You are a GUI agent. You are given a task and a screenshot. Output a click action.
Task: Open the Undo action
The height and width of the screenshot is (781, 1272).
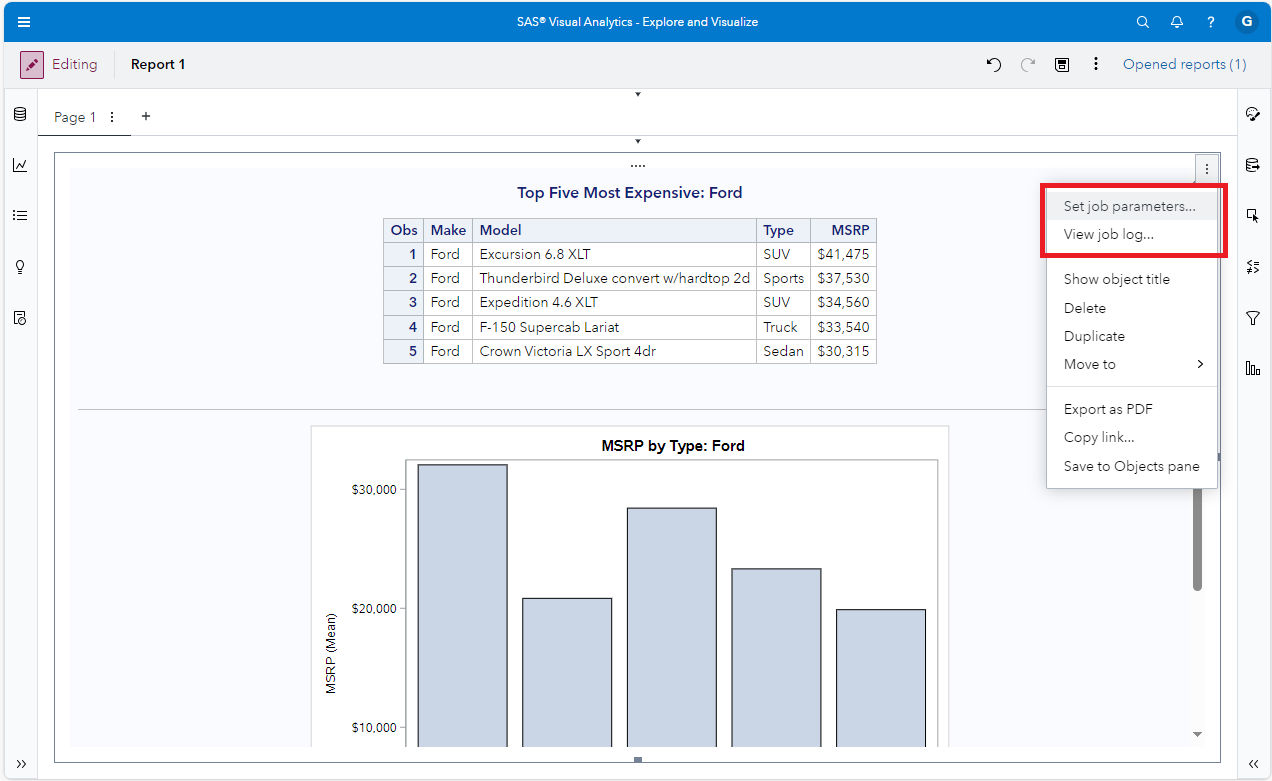pyautogui.click(x=993, y=64)
